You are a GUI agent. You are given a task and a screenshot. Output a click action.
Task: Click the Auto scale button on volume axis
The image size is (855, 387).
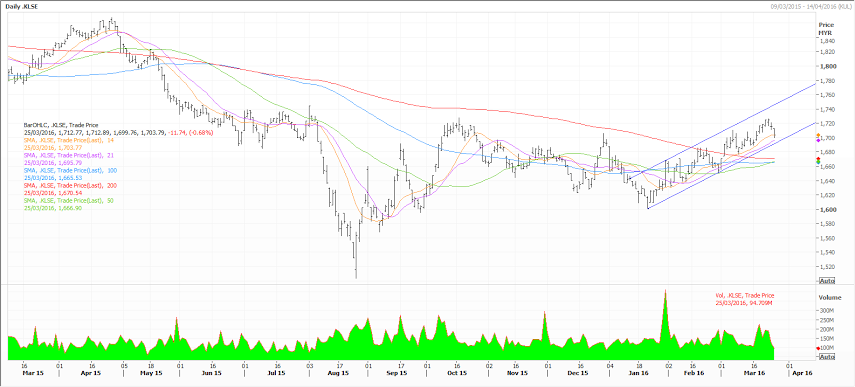tap(827, 356)
